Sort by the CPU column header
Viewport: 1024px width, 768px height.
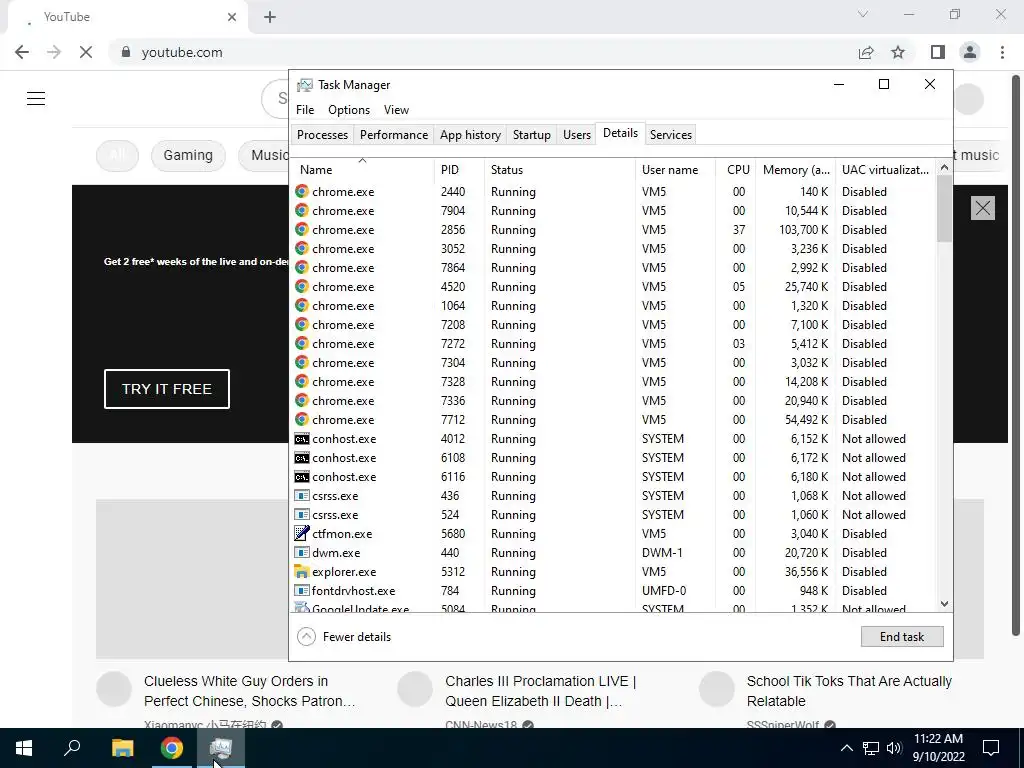click(x=736, y=170)
